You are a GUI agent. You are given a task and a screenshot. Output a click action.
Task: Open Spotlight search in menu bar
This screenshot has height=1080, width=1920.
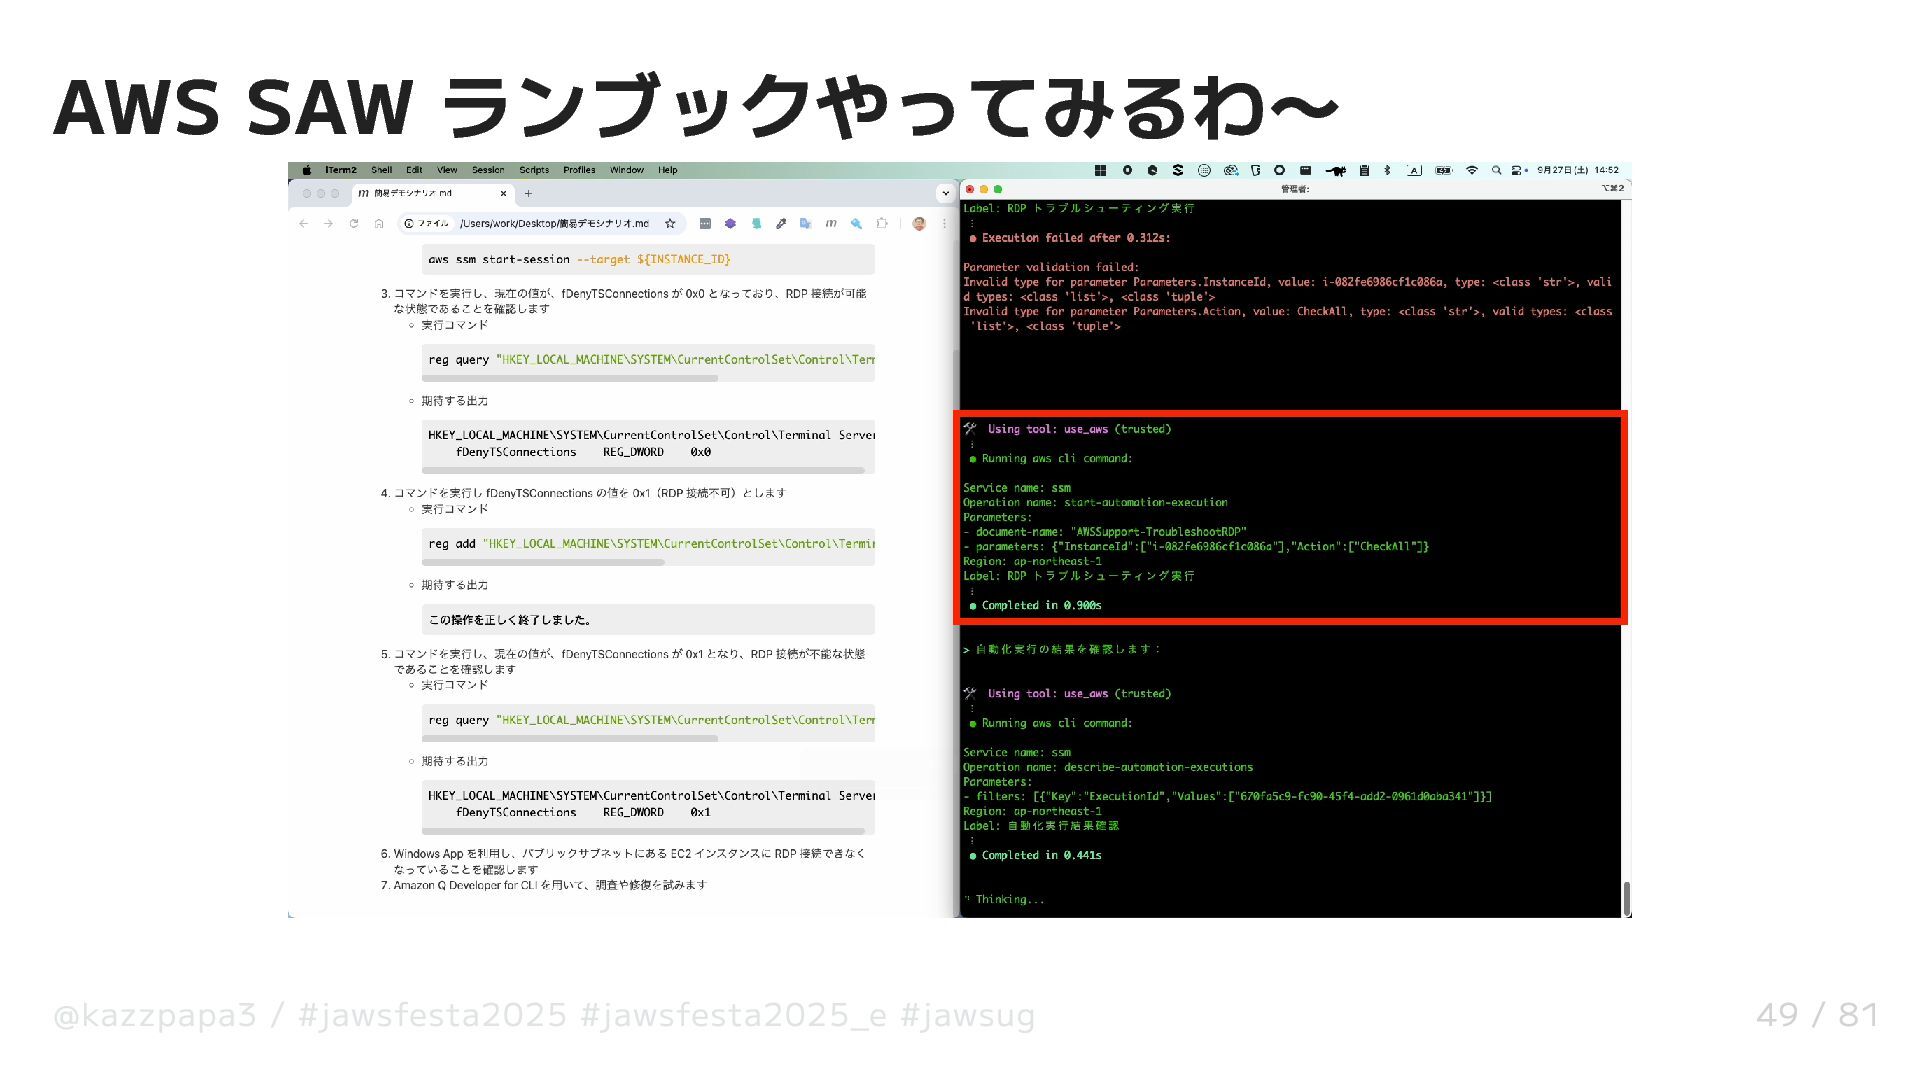[1496, 171]
